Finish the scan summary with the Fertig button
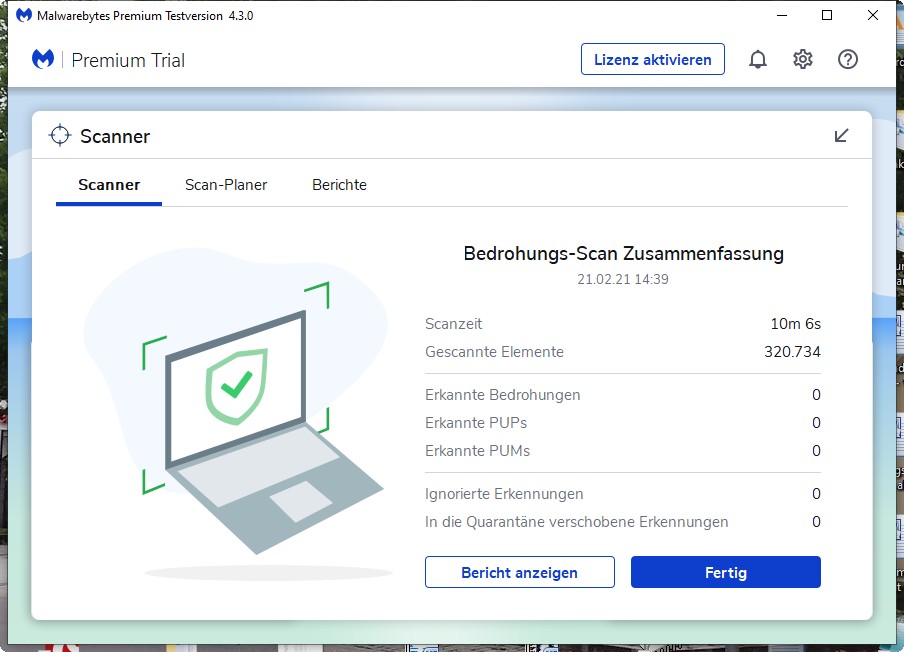Viewport: 904px width, 652px height. point(725,572)
